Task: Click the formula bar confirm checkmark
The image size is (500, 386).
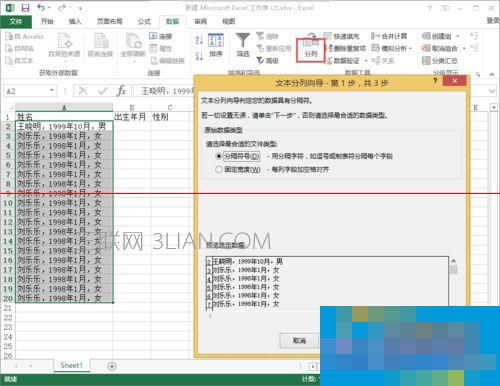Action: tap(103, 91)
